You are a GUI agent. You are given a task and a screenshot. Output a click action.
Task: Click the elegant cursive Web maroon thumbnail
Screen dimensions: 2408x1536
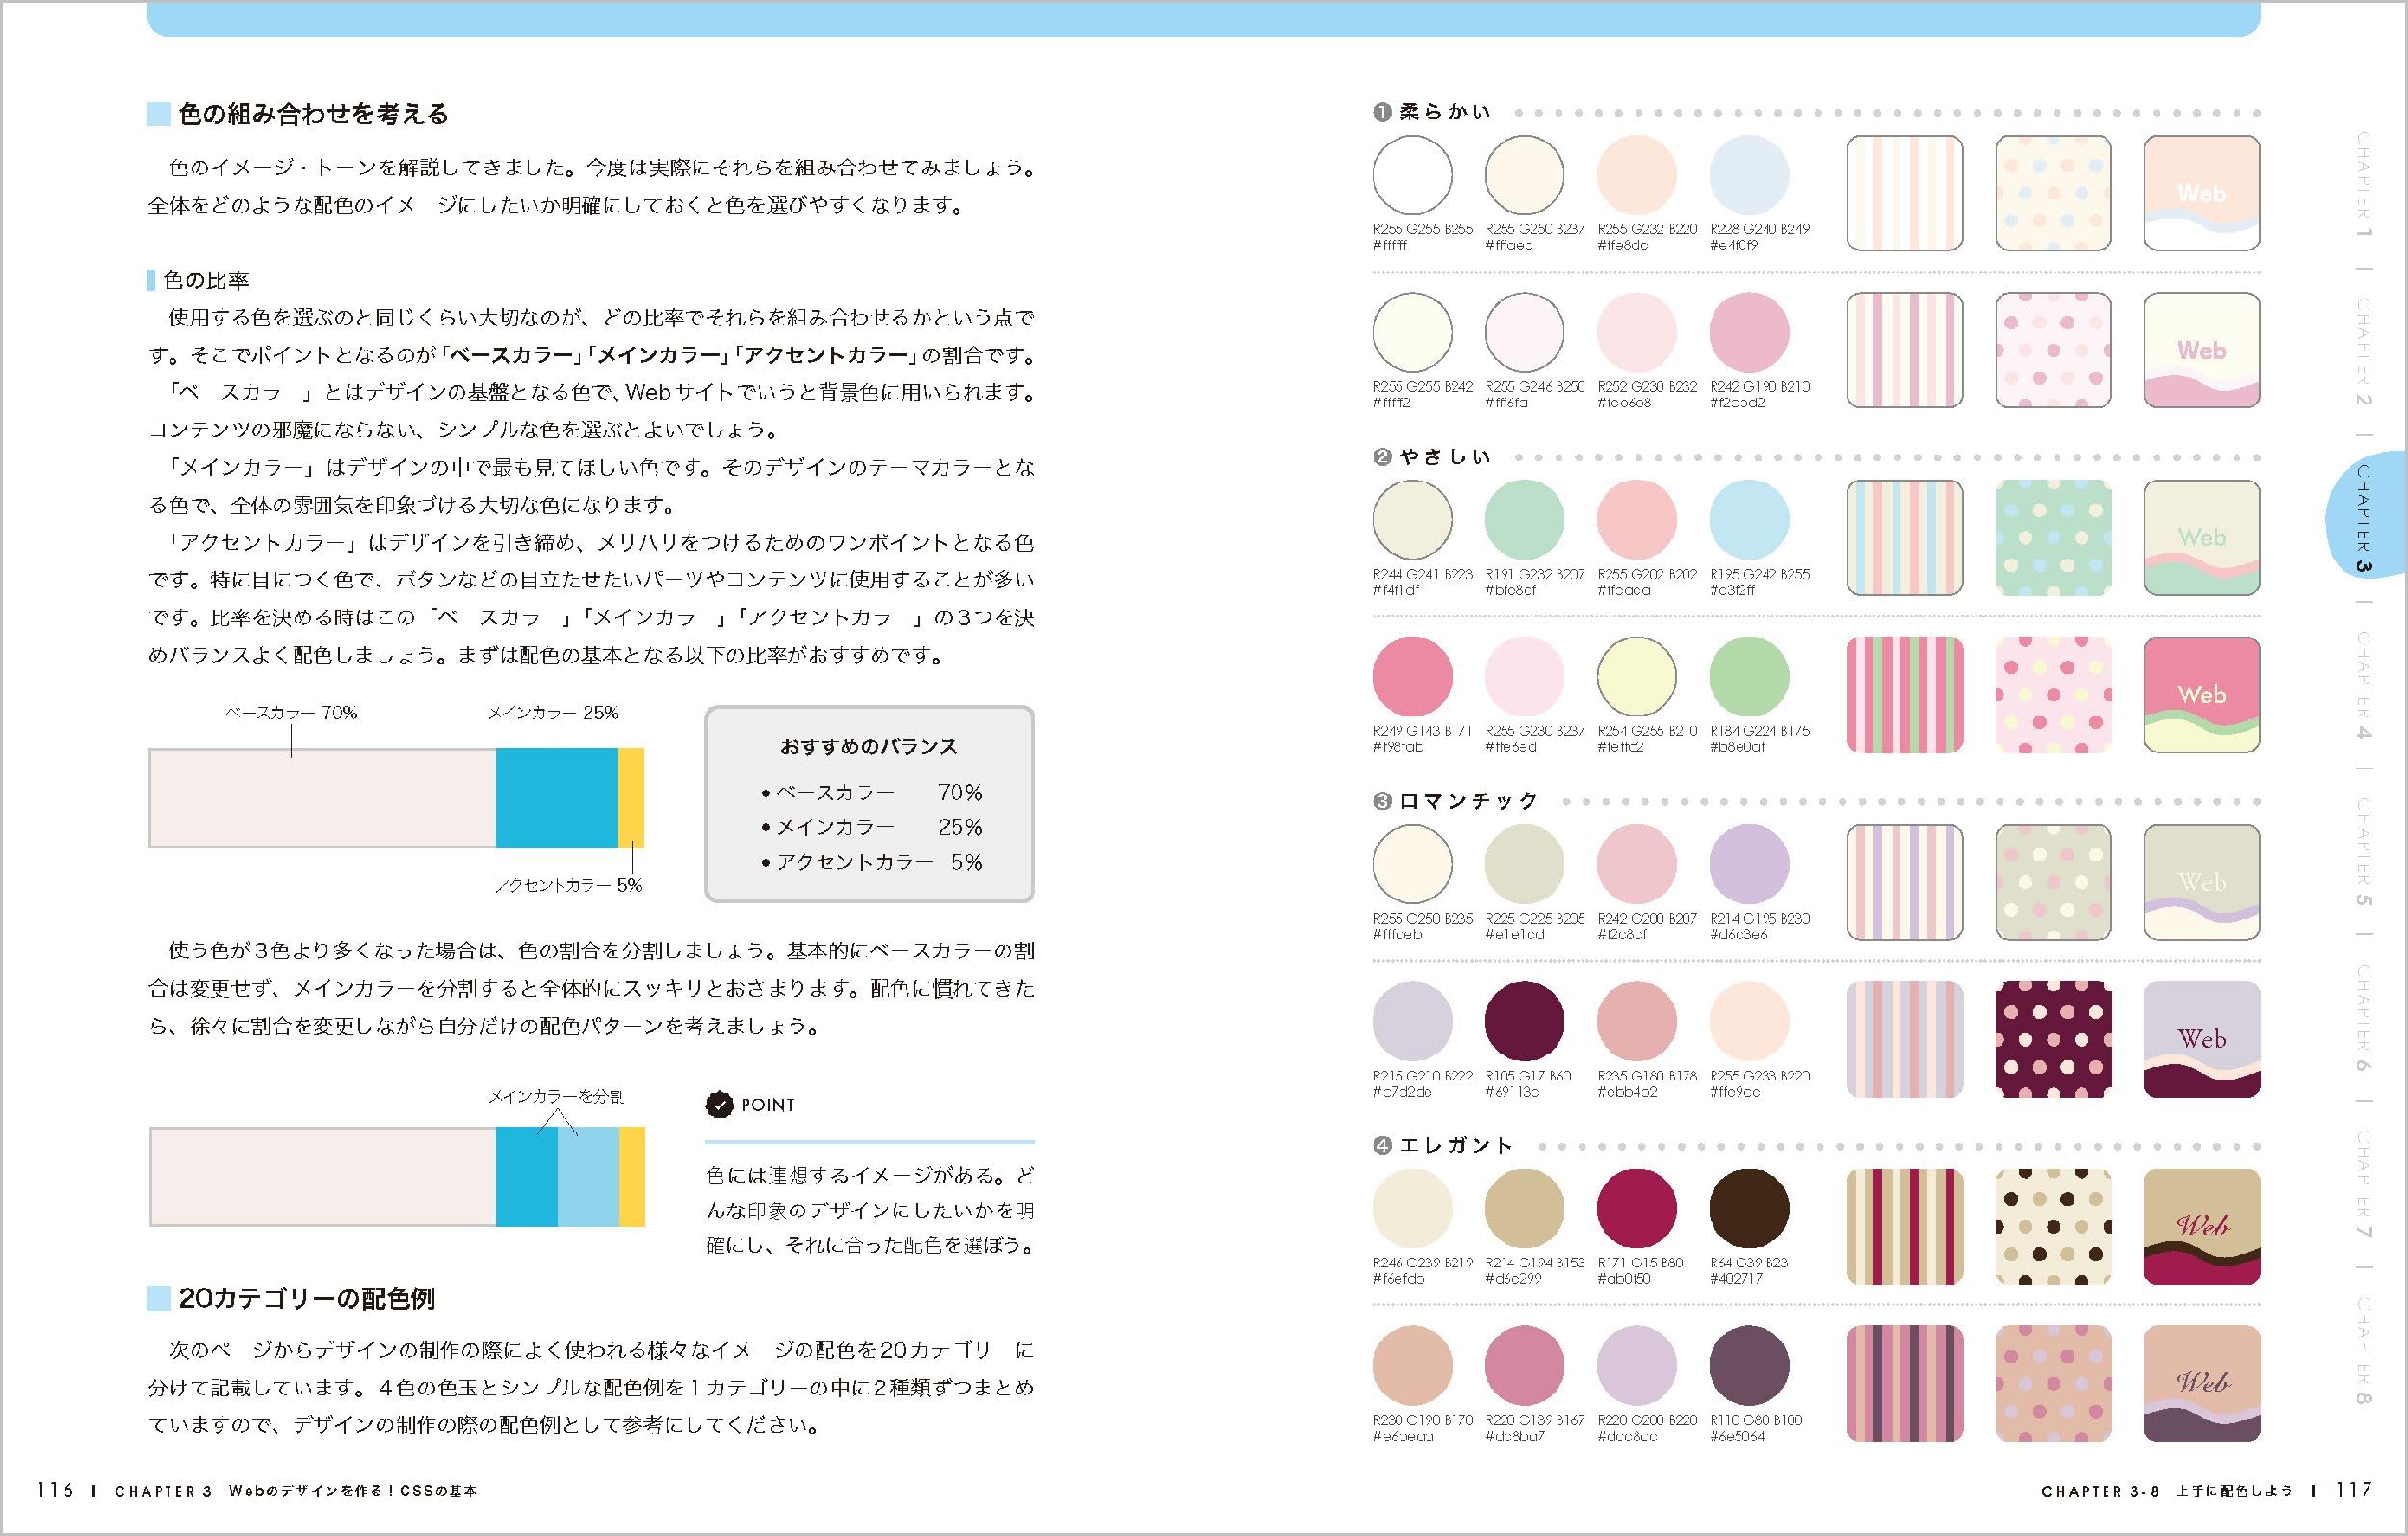(x=2201, y=1227)
